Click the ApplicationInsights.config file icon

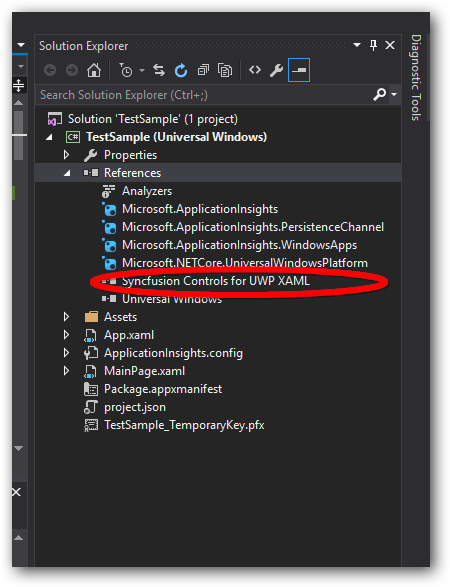pyautogui.click(x=91, y=353)
